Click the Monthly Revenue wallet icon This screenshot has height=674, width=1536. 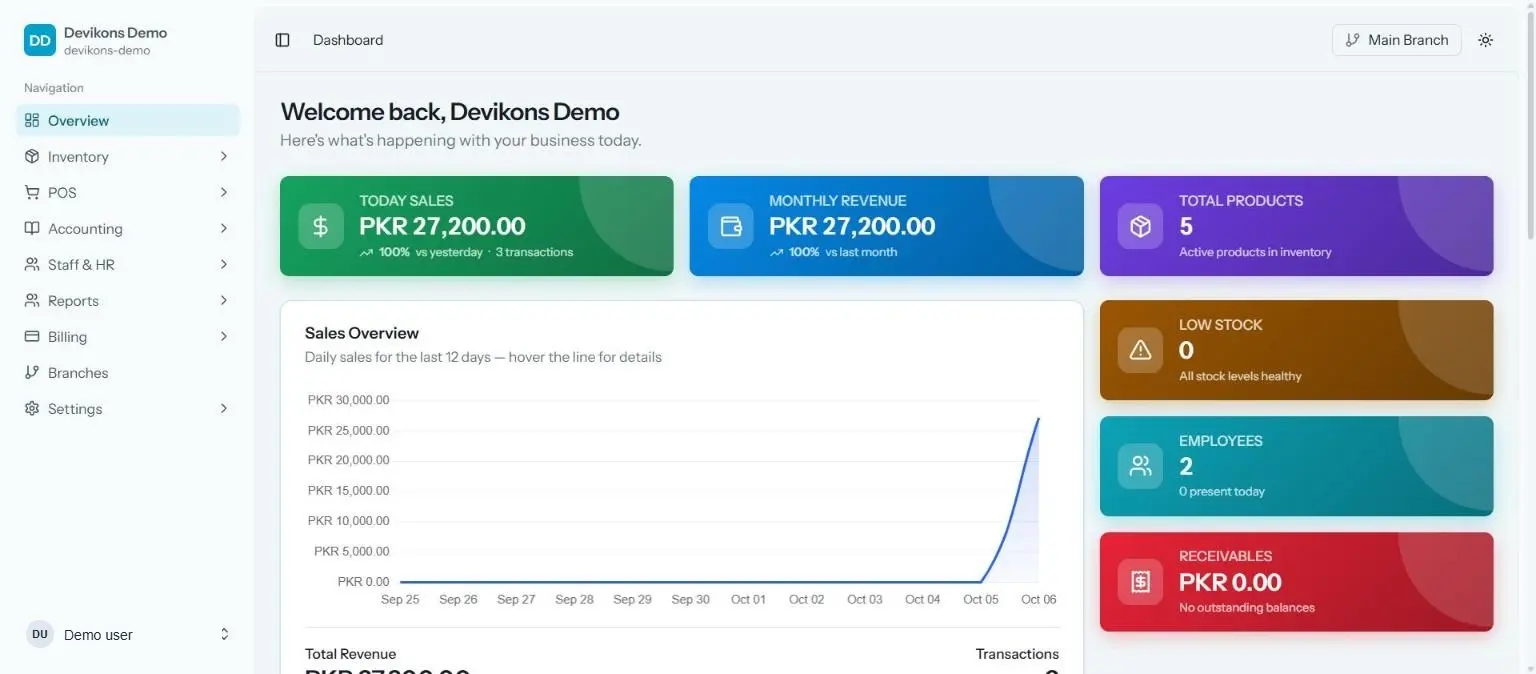(x=731, y=226)
